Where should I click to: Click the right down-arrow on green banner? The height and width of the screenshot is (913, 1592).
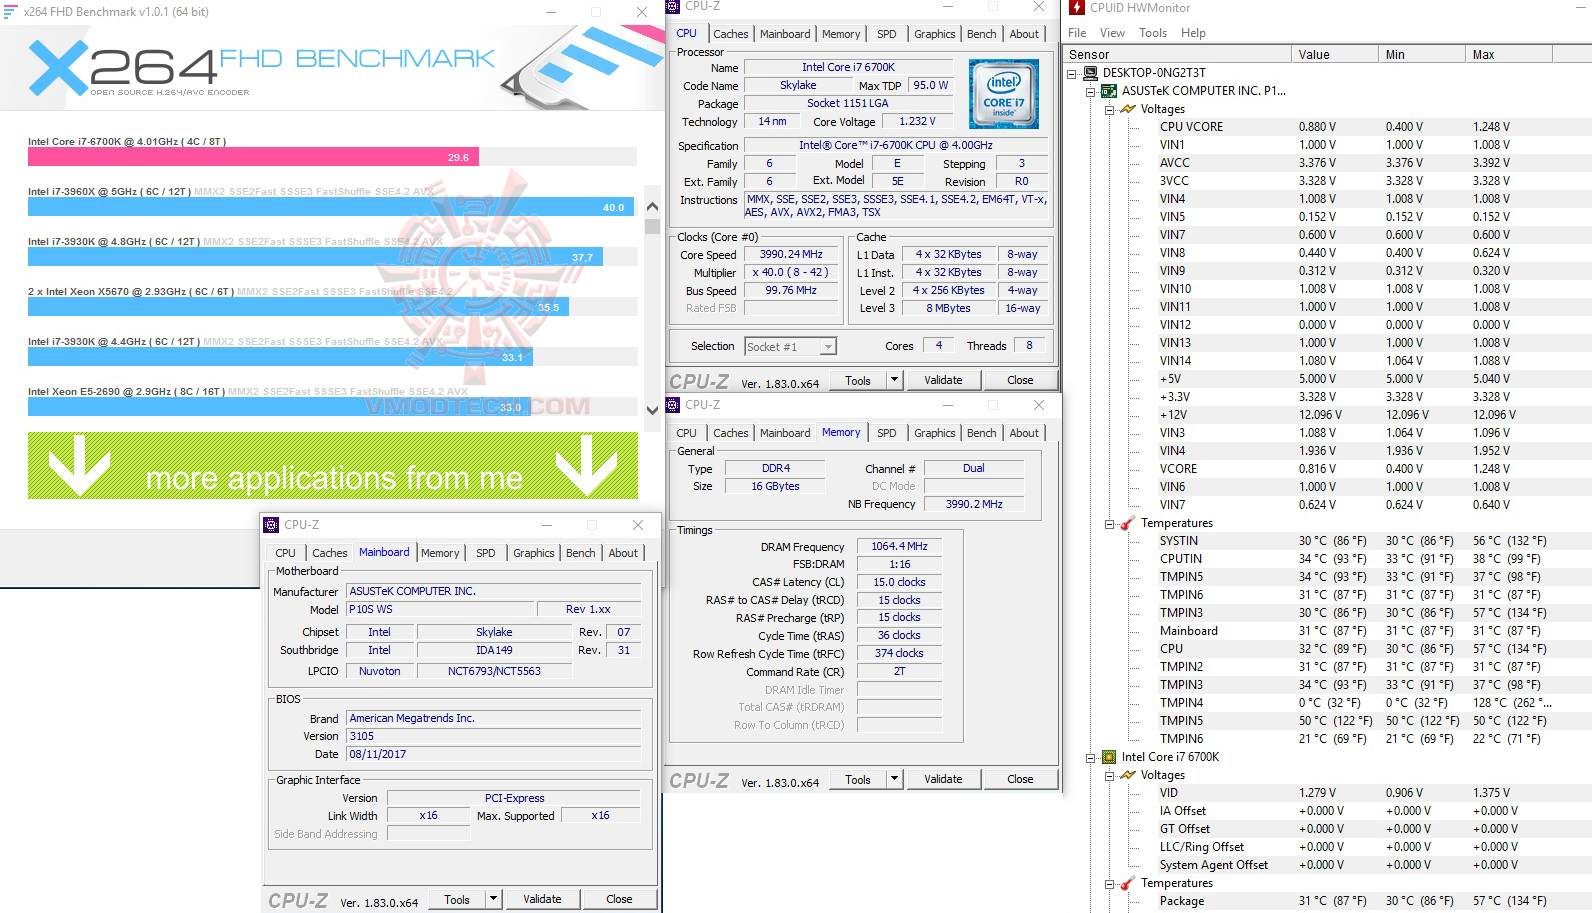(x=587, y=466)
